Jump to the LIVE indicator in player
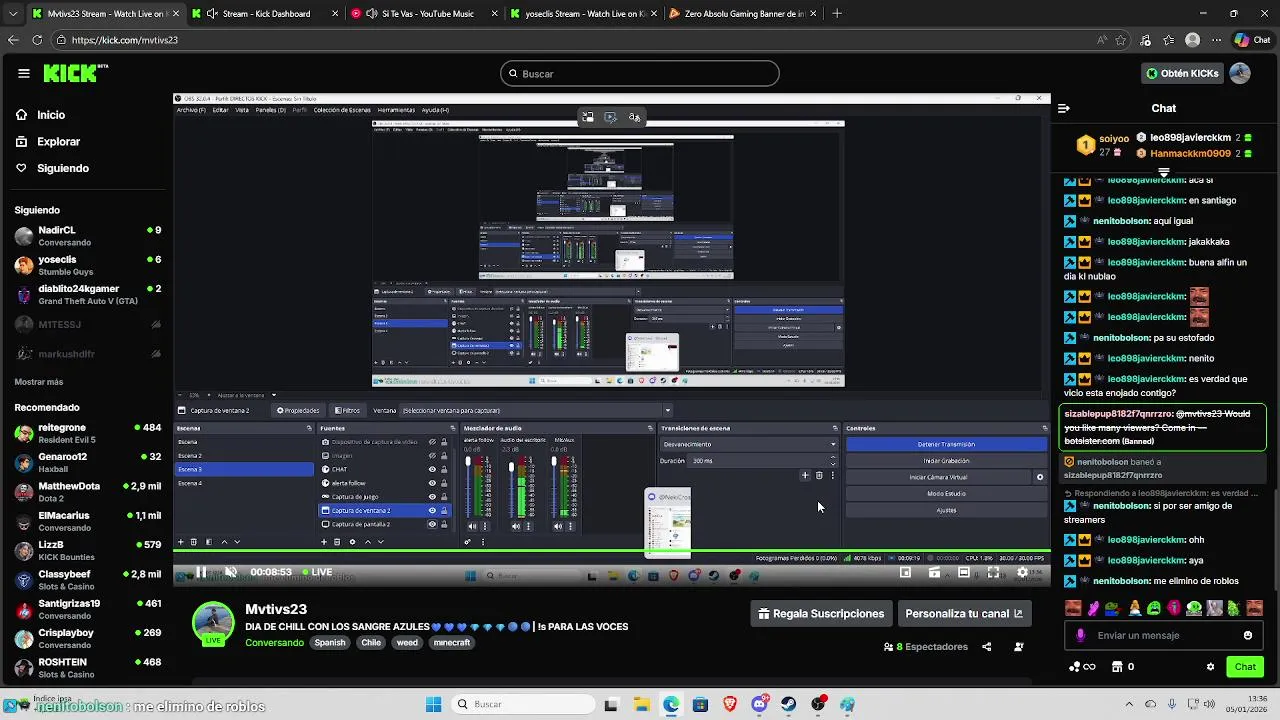Screen dimensions: 1280x720 click(317, 572)
